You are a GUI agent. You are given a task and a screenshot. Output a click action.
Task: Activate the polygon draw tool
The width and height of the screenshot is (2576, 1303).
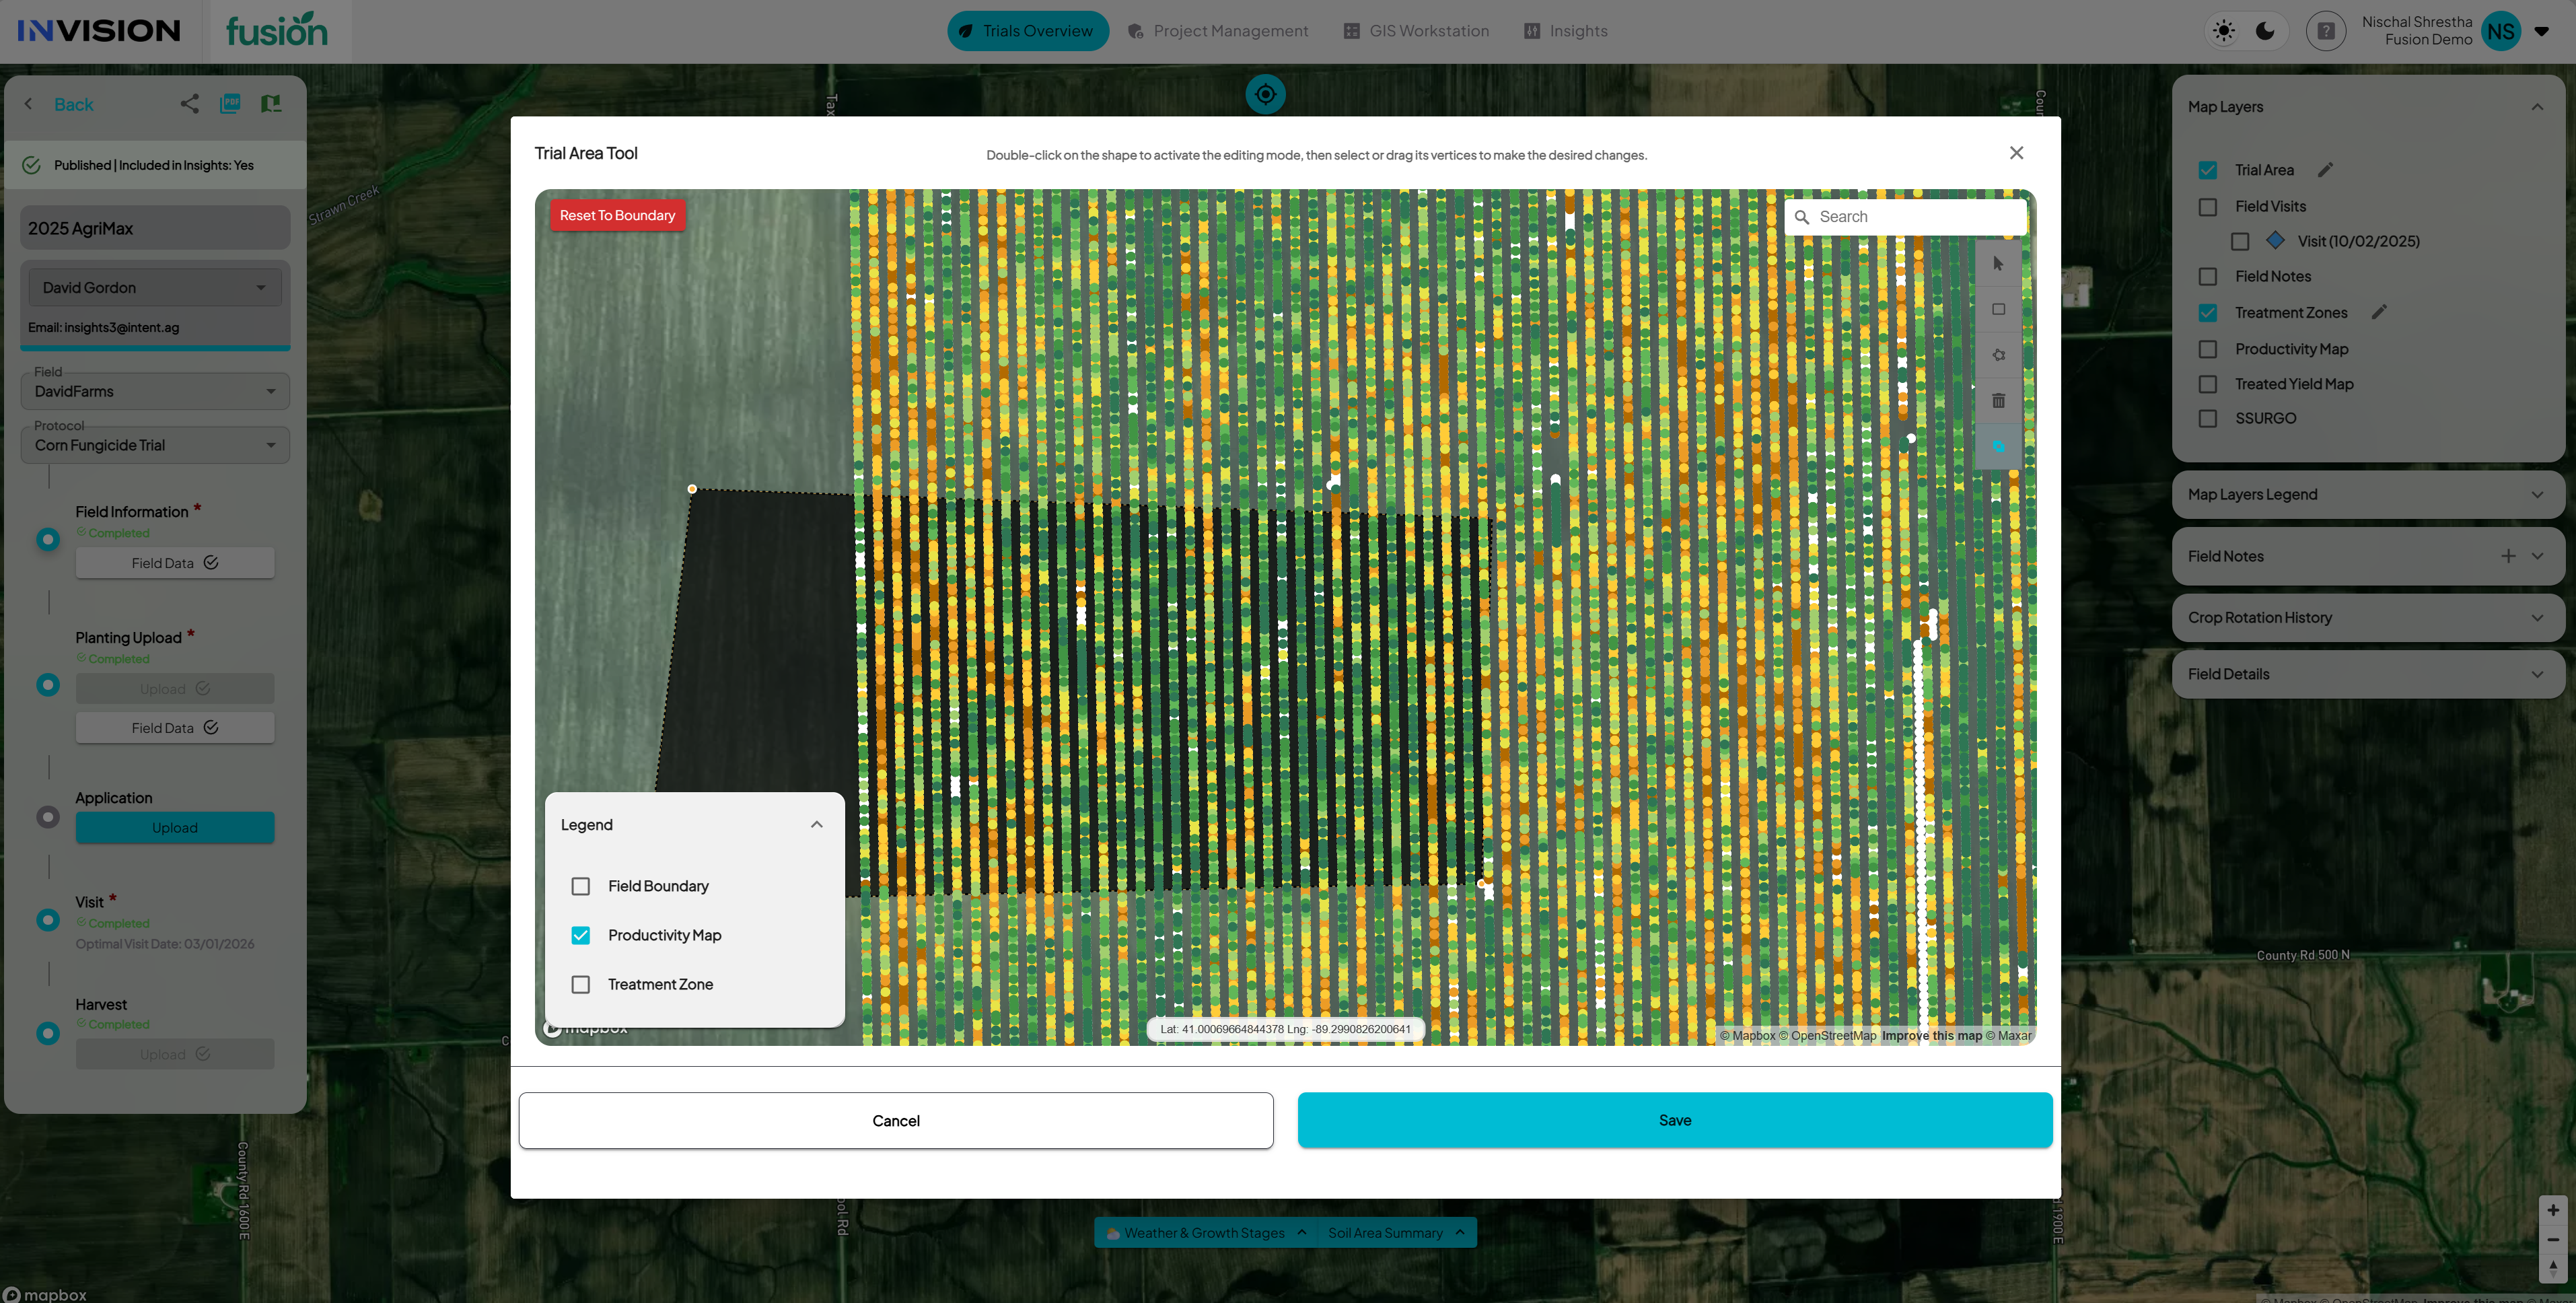[1998, 355]
